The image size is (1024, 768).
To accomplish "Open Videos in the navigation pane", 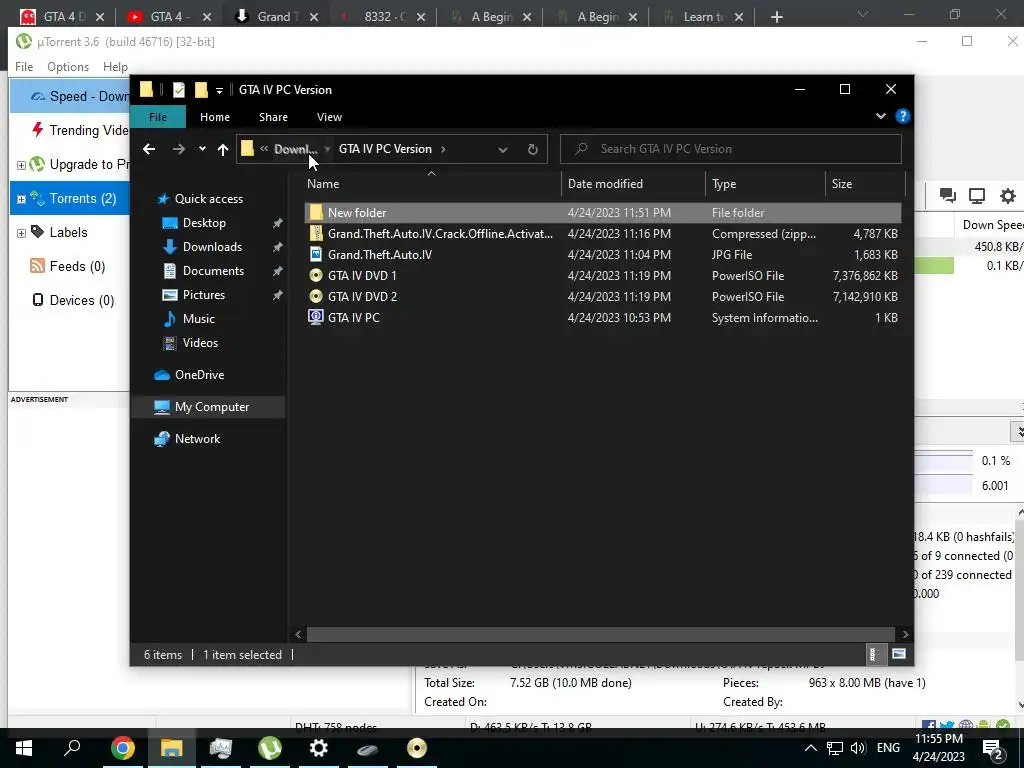I will [200, 343].
